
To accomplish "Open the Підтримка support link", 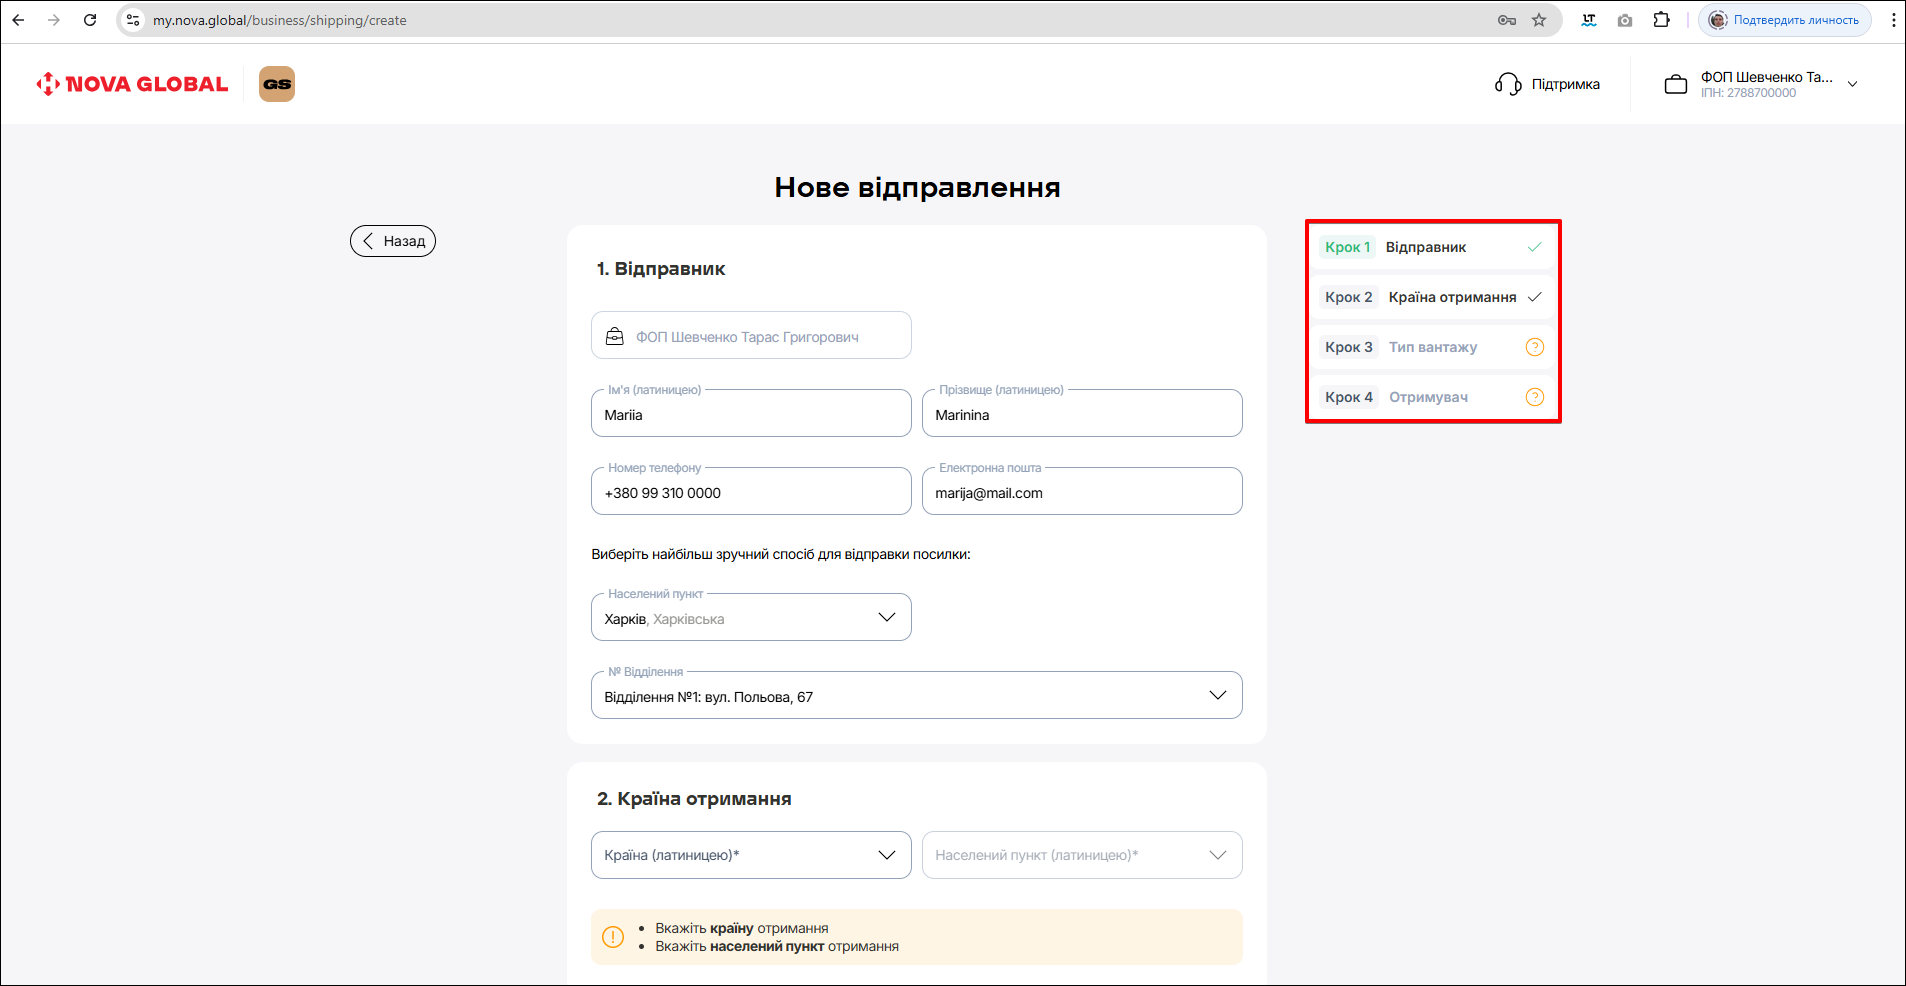I will (1565, 85).
